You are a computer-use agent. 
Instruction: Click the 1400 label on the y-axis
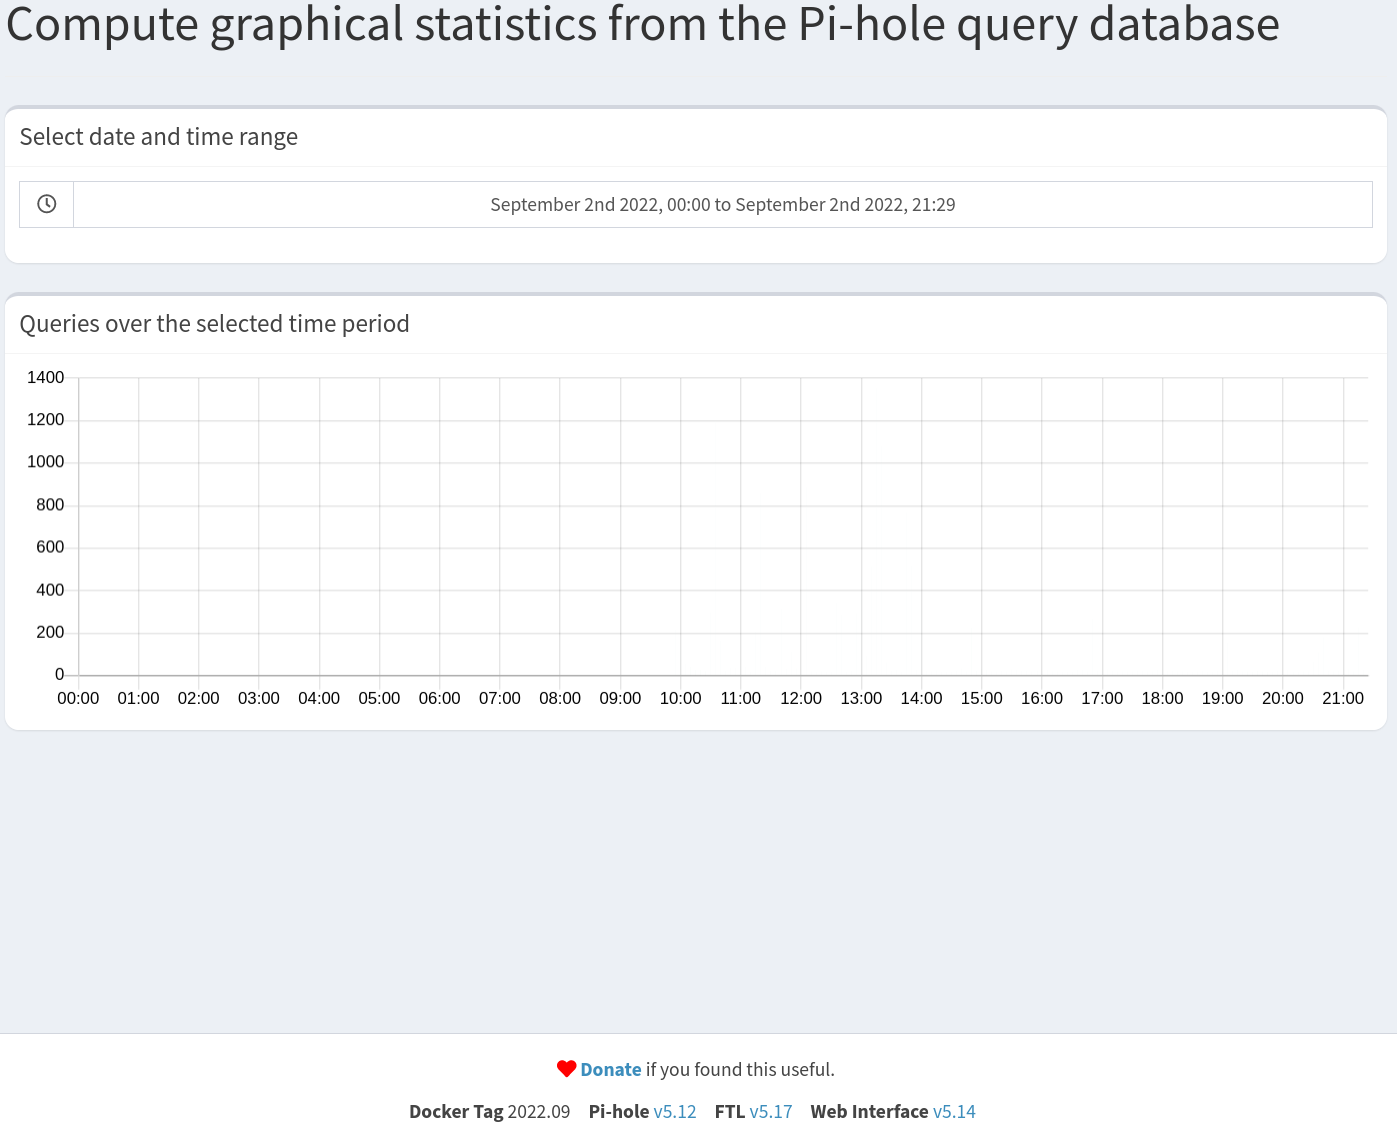46,377
